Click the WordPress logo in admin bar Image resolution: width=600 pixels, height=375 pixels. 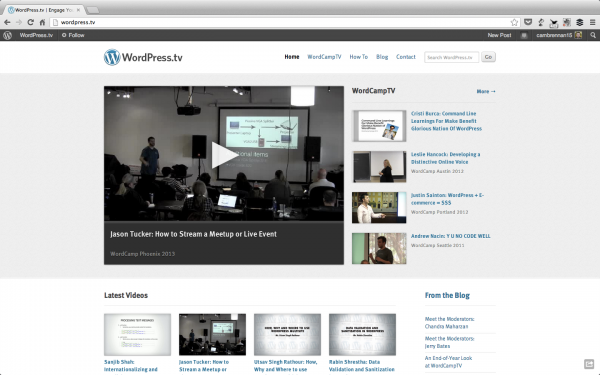click(8, 35)
